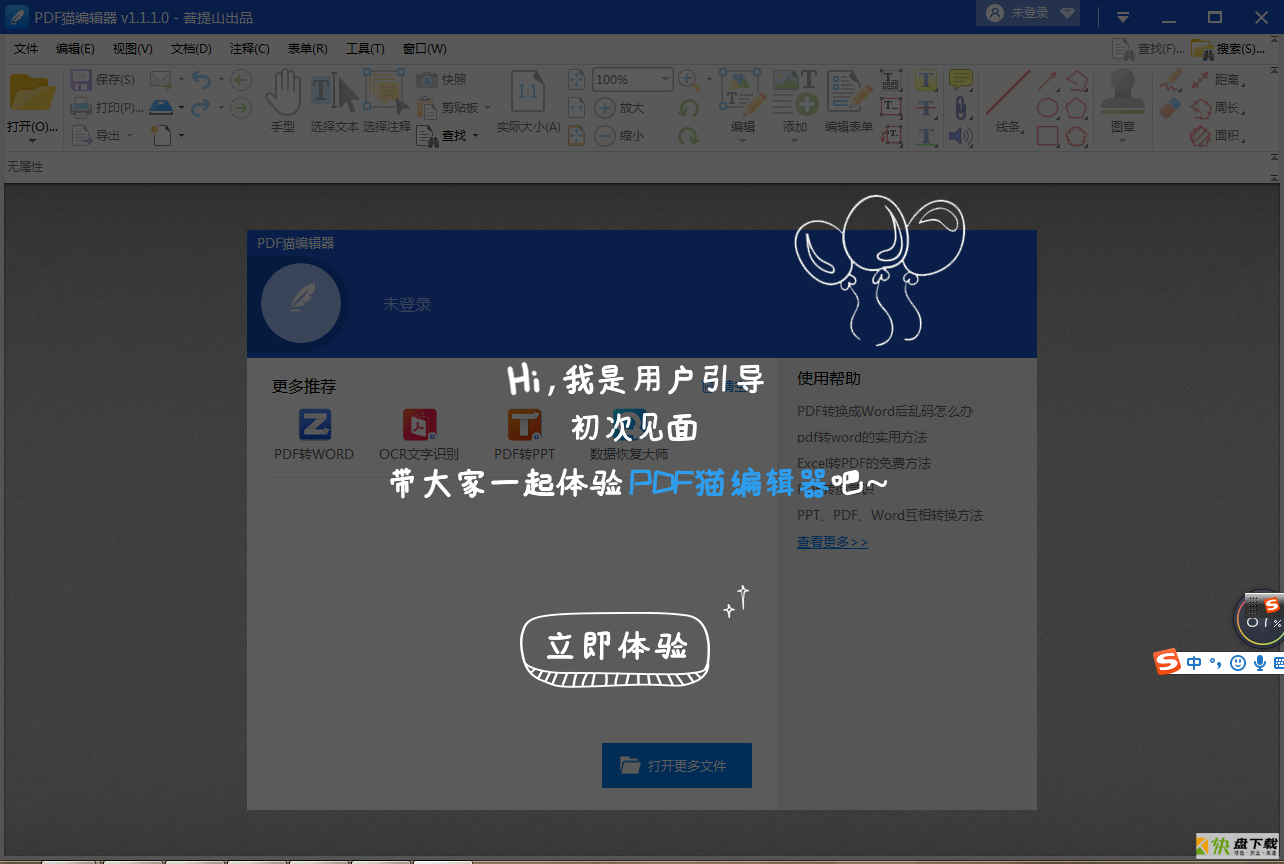
Task: Expand the new document icon dropdown arrow
Action: click(x=181, y=135)
